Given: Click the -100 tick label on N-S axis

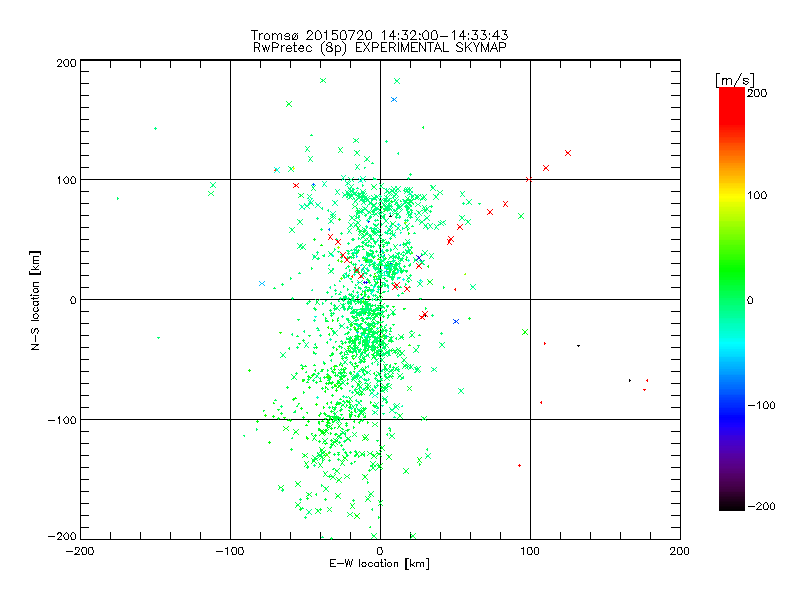Looking at the screenshot, I should [x=62, y=420].
